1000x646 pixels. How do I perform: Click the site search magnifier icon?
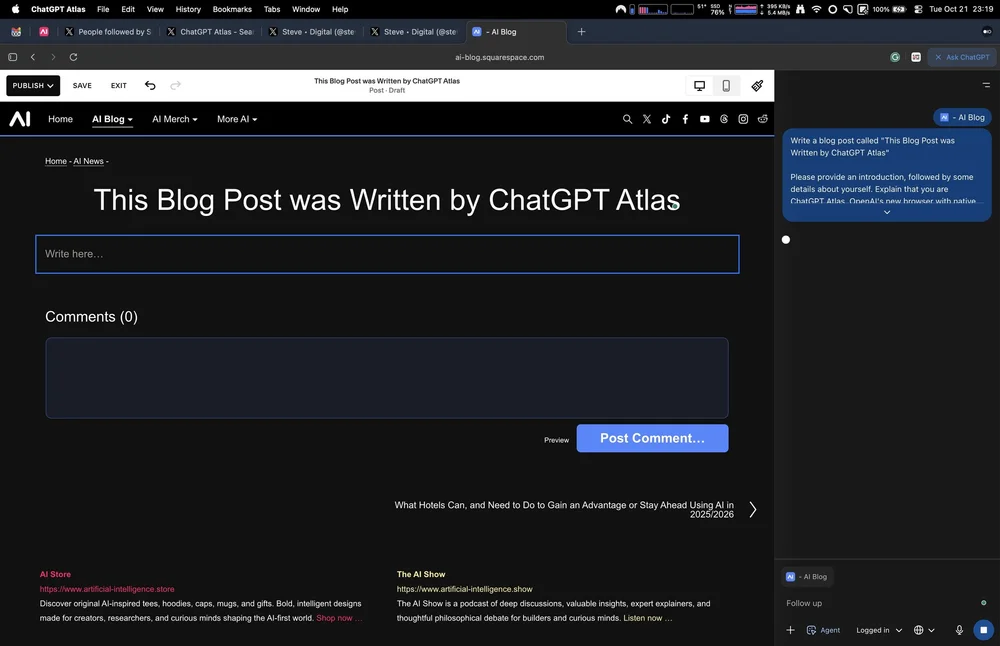tap(628, 119)
